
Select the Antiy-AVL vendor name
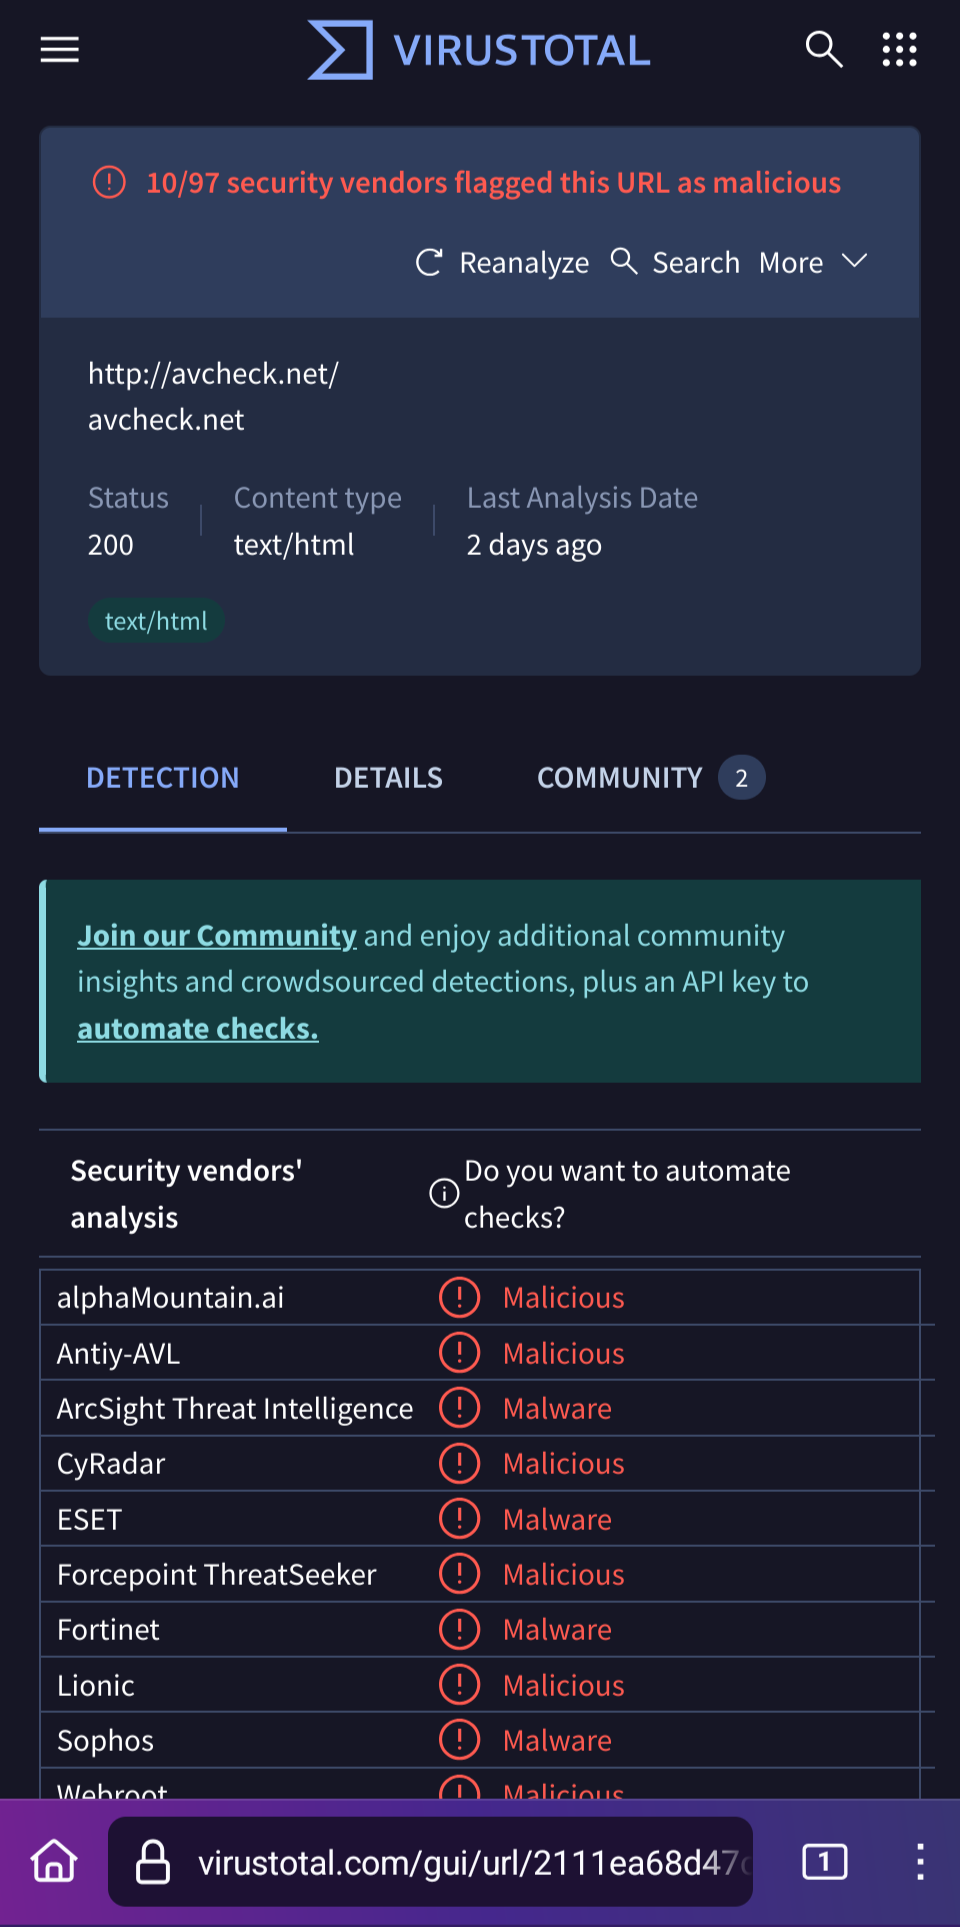click(x=118, y=1354)
